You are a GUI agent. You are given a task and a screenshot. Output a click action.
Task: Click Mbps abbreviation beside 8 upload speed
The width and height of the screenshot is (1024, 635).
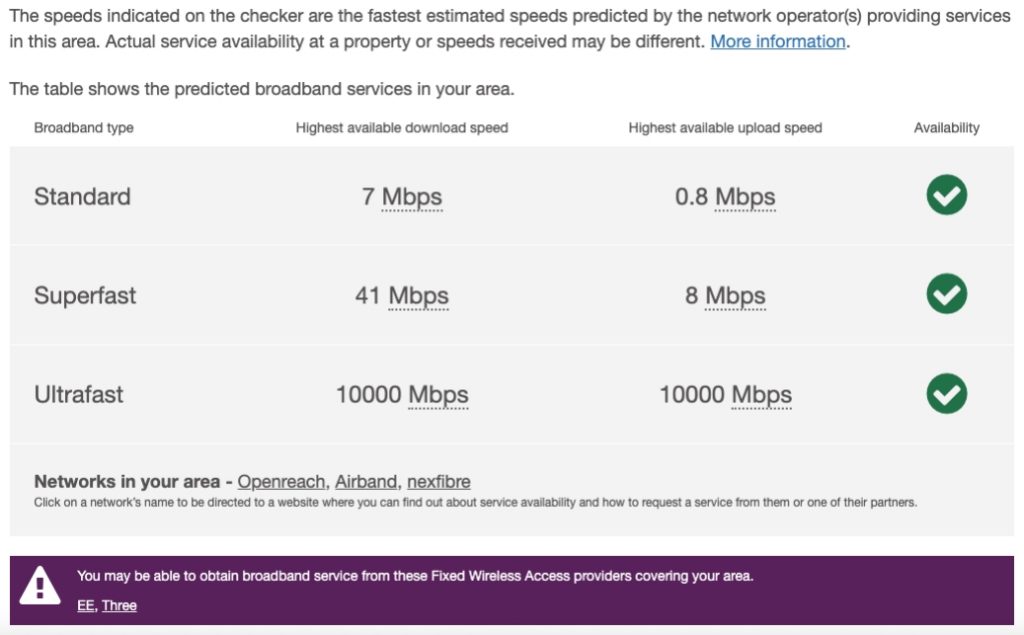(735, 296)
